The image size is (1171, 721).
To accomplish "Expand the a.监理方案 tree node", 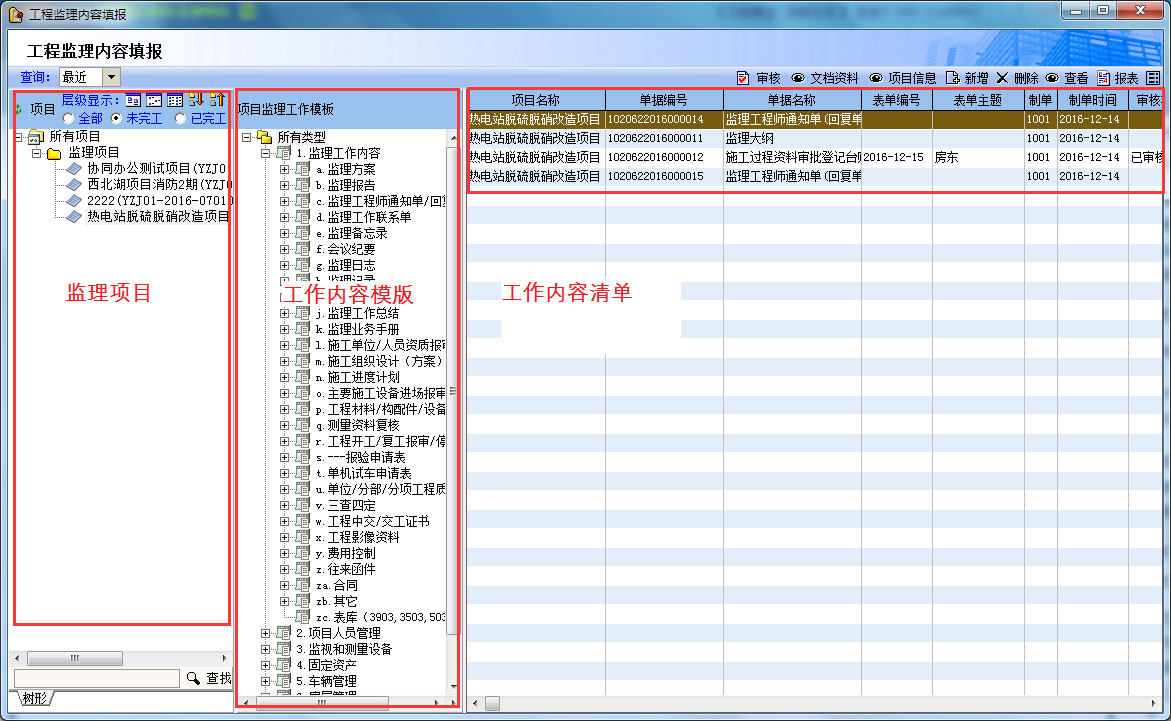I will click(x=284, y=169).
